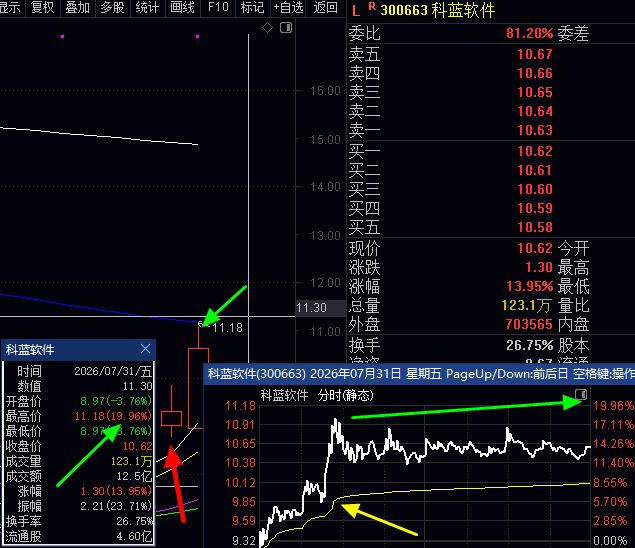Click the 返回 back button
635x548 pixels.
[x=326, y=7]
